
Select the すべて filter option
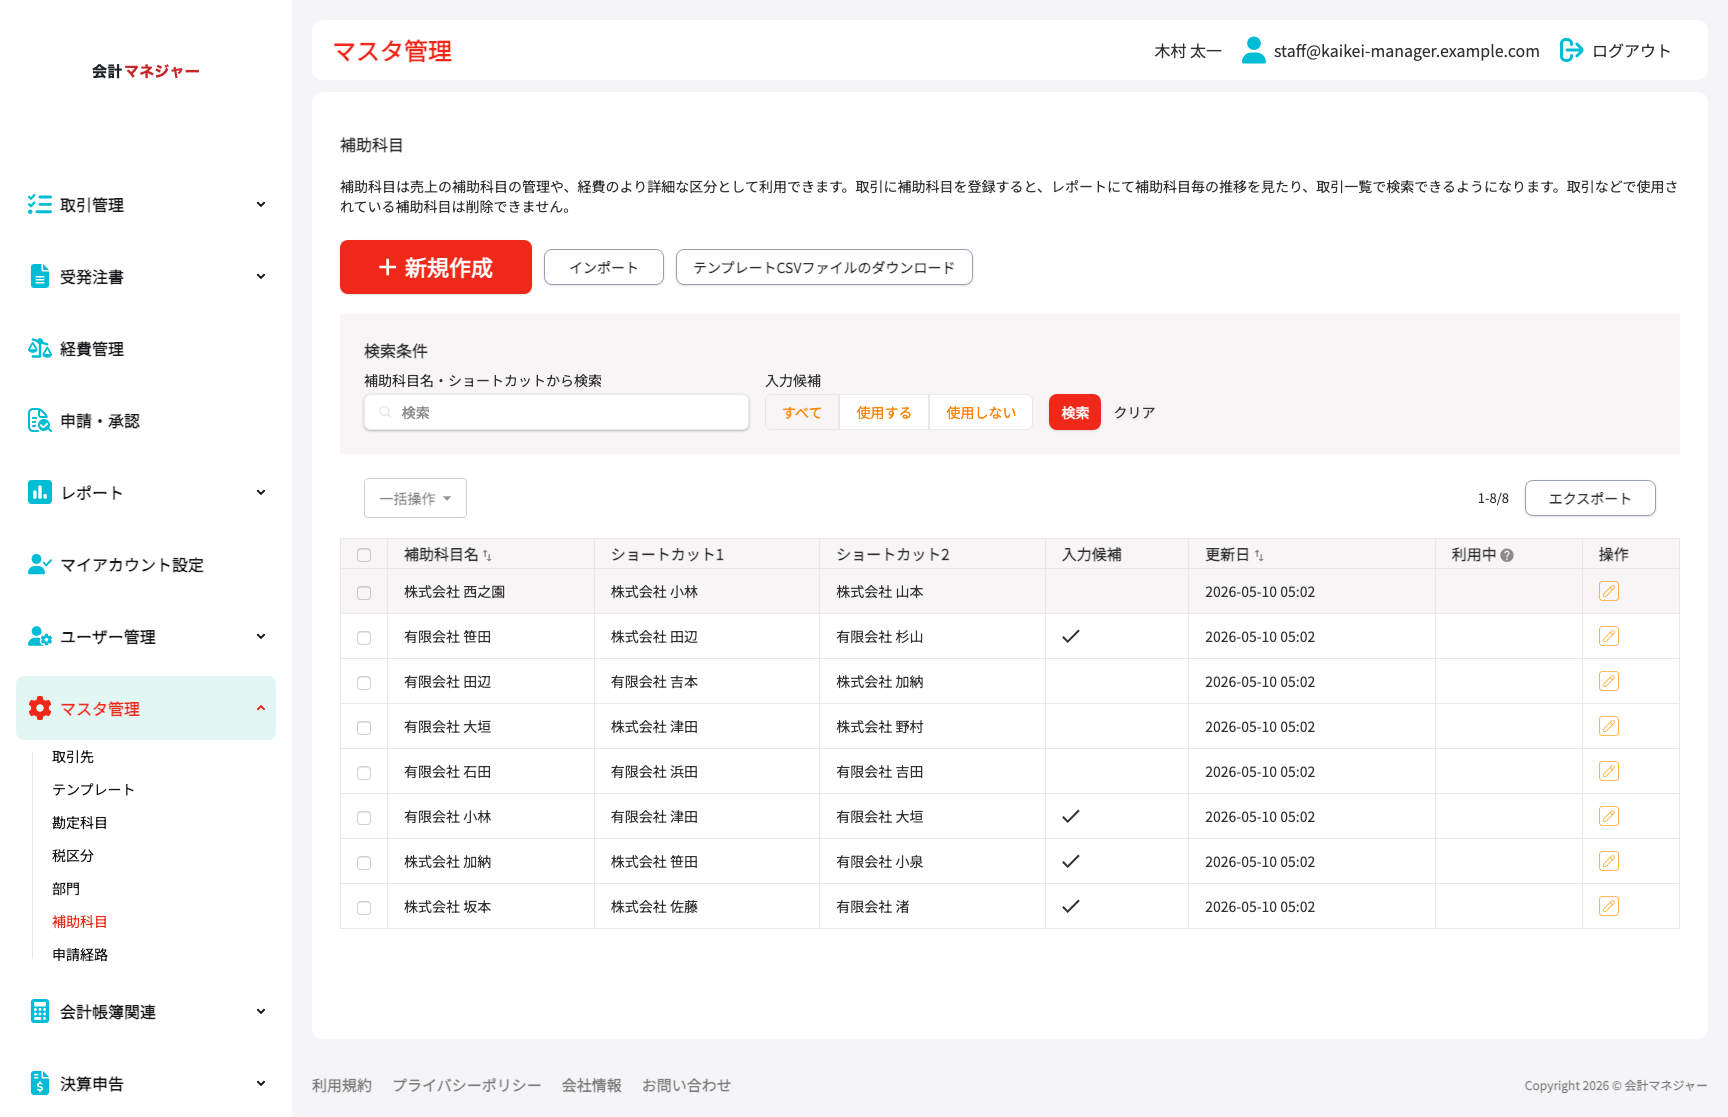pos(802,412)
